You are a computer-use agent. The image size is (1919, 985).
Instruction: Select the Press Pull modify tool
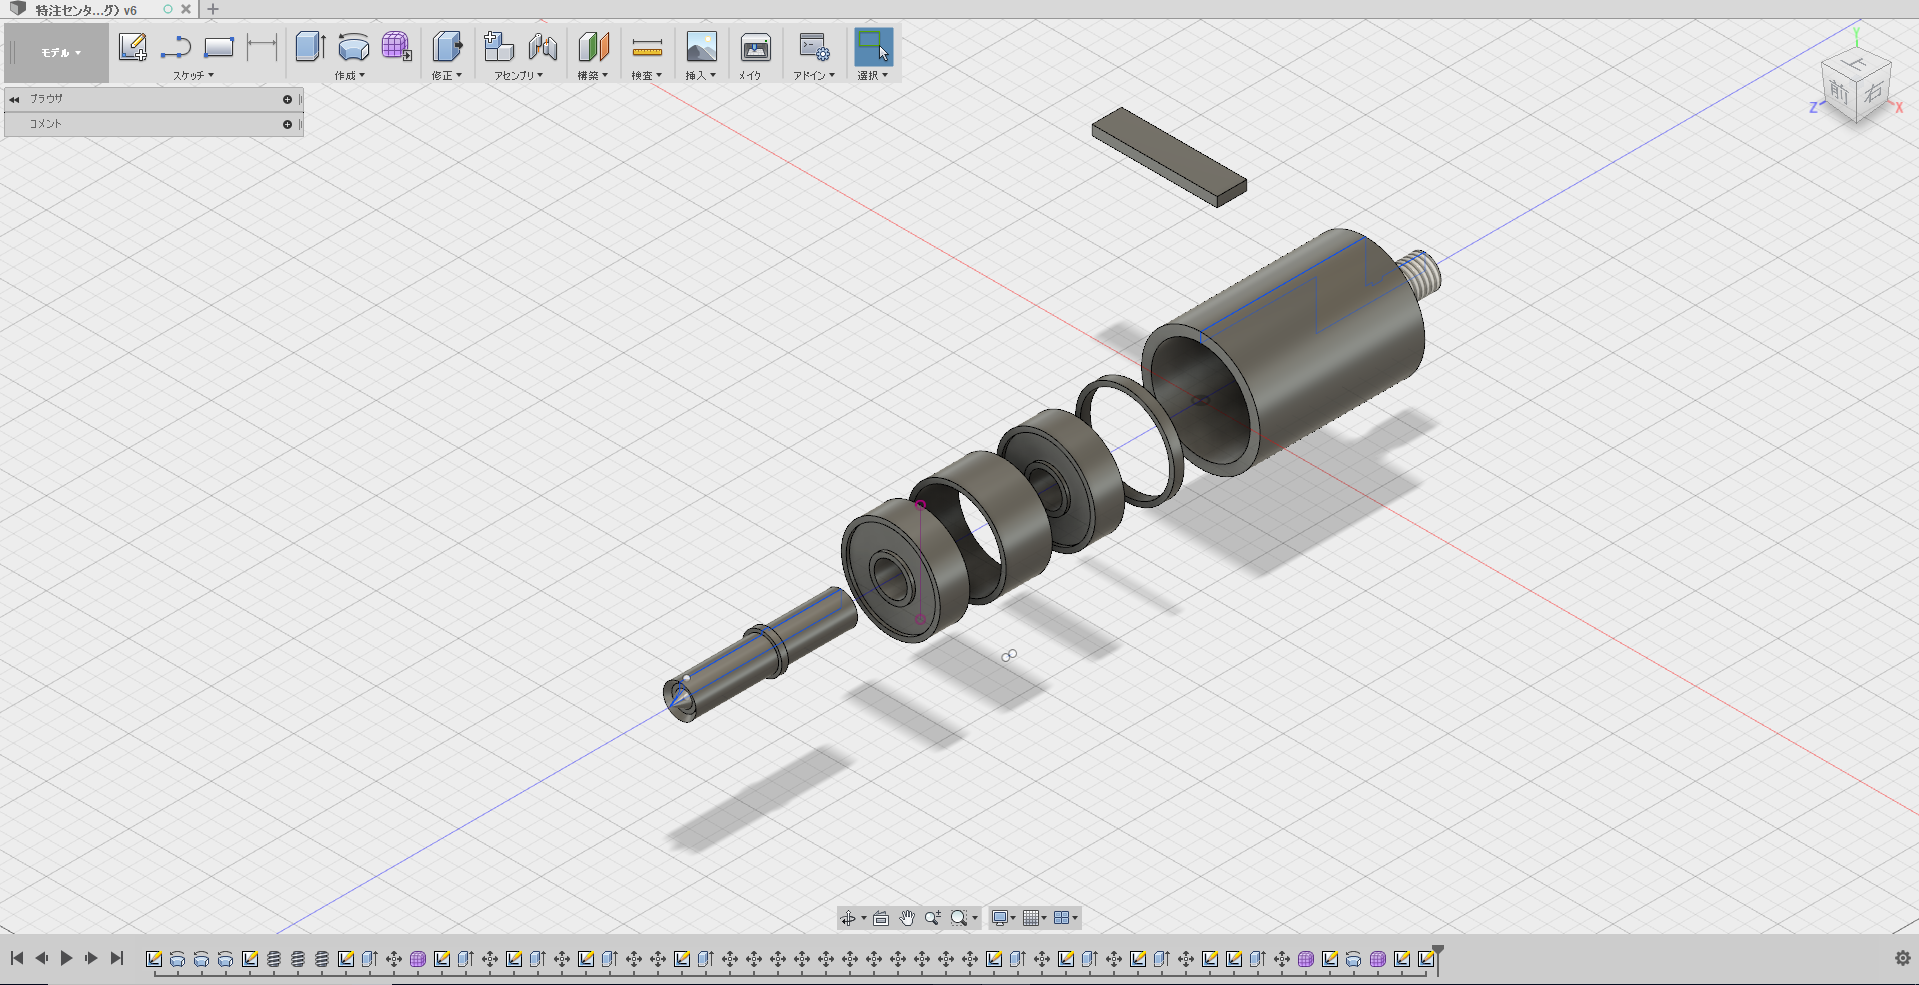coord(447,47)
